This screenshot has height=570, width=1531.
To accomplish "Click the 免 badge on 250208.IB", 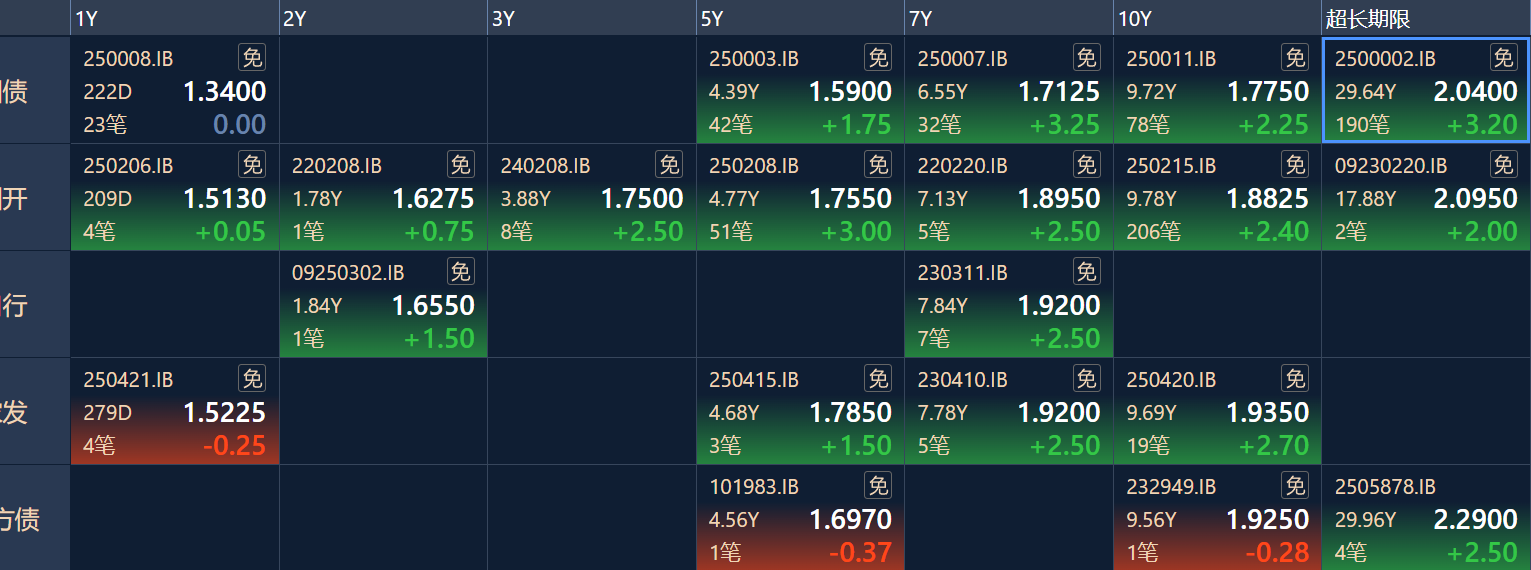I will 878,164.
